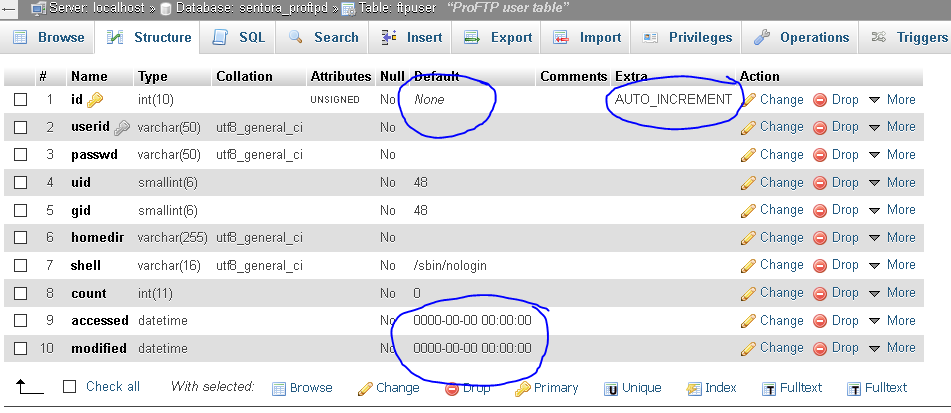
Task: Click the red Drop icon for count row
Action: [x=820, y=293]
